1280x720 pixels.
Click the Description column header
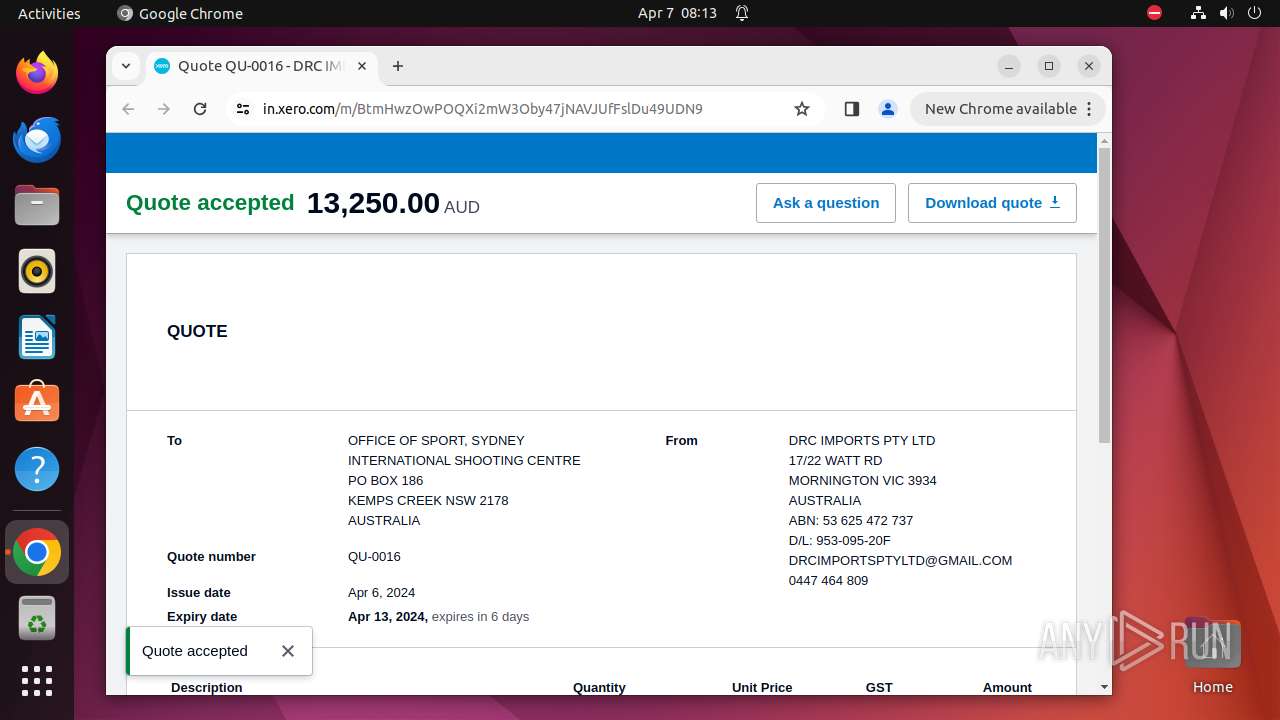pos(207,687)
